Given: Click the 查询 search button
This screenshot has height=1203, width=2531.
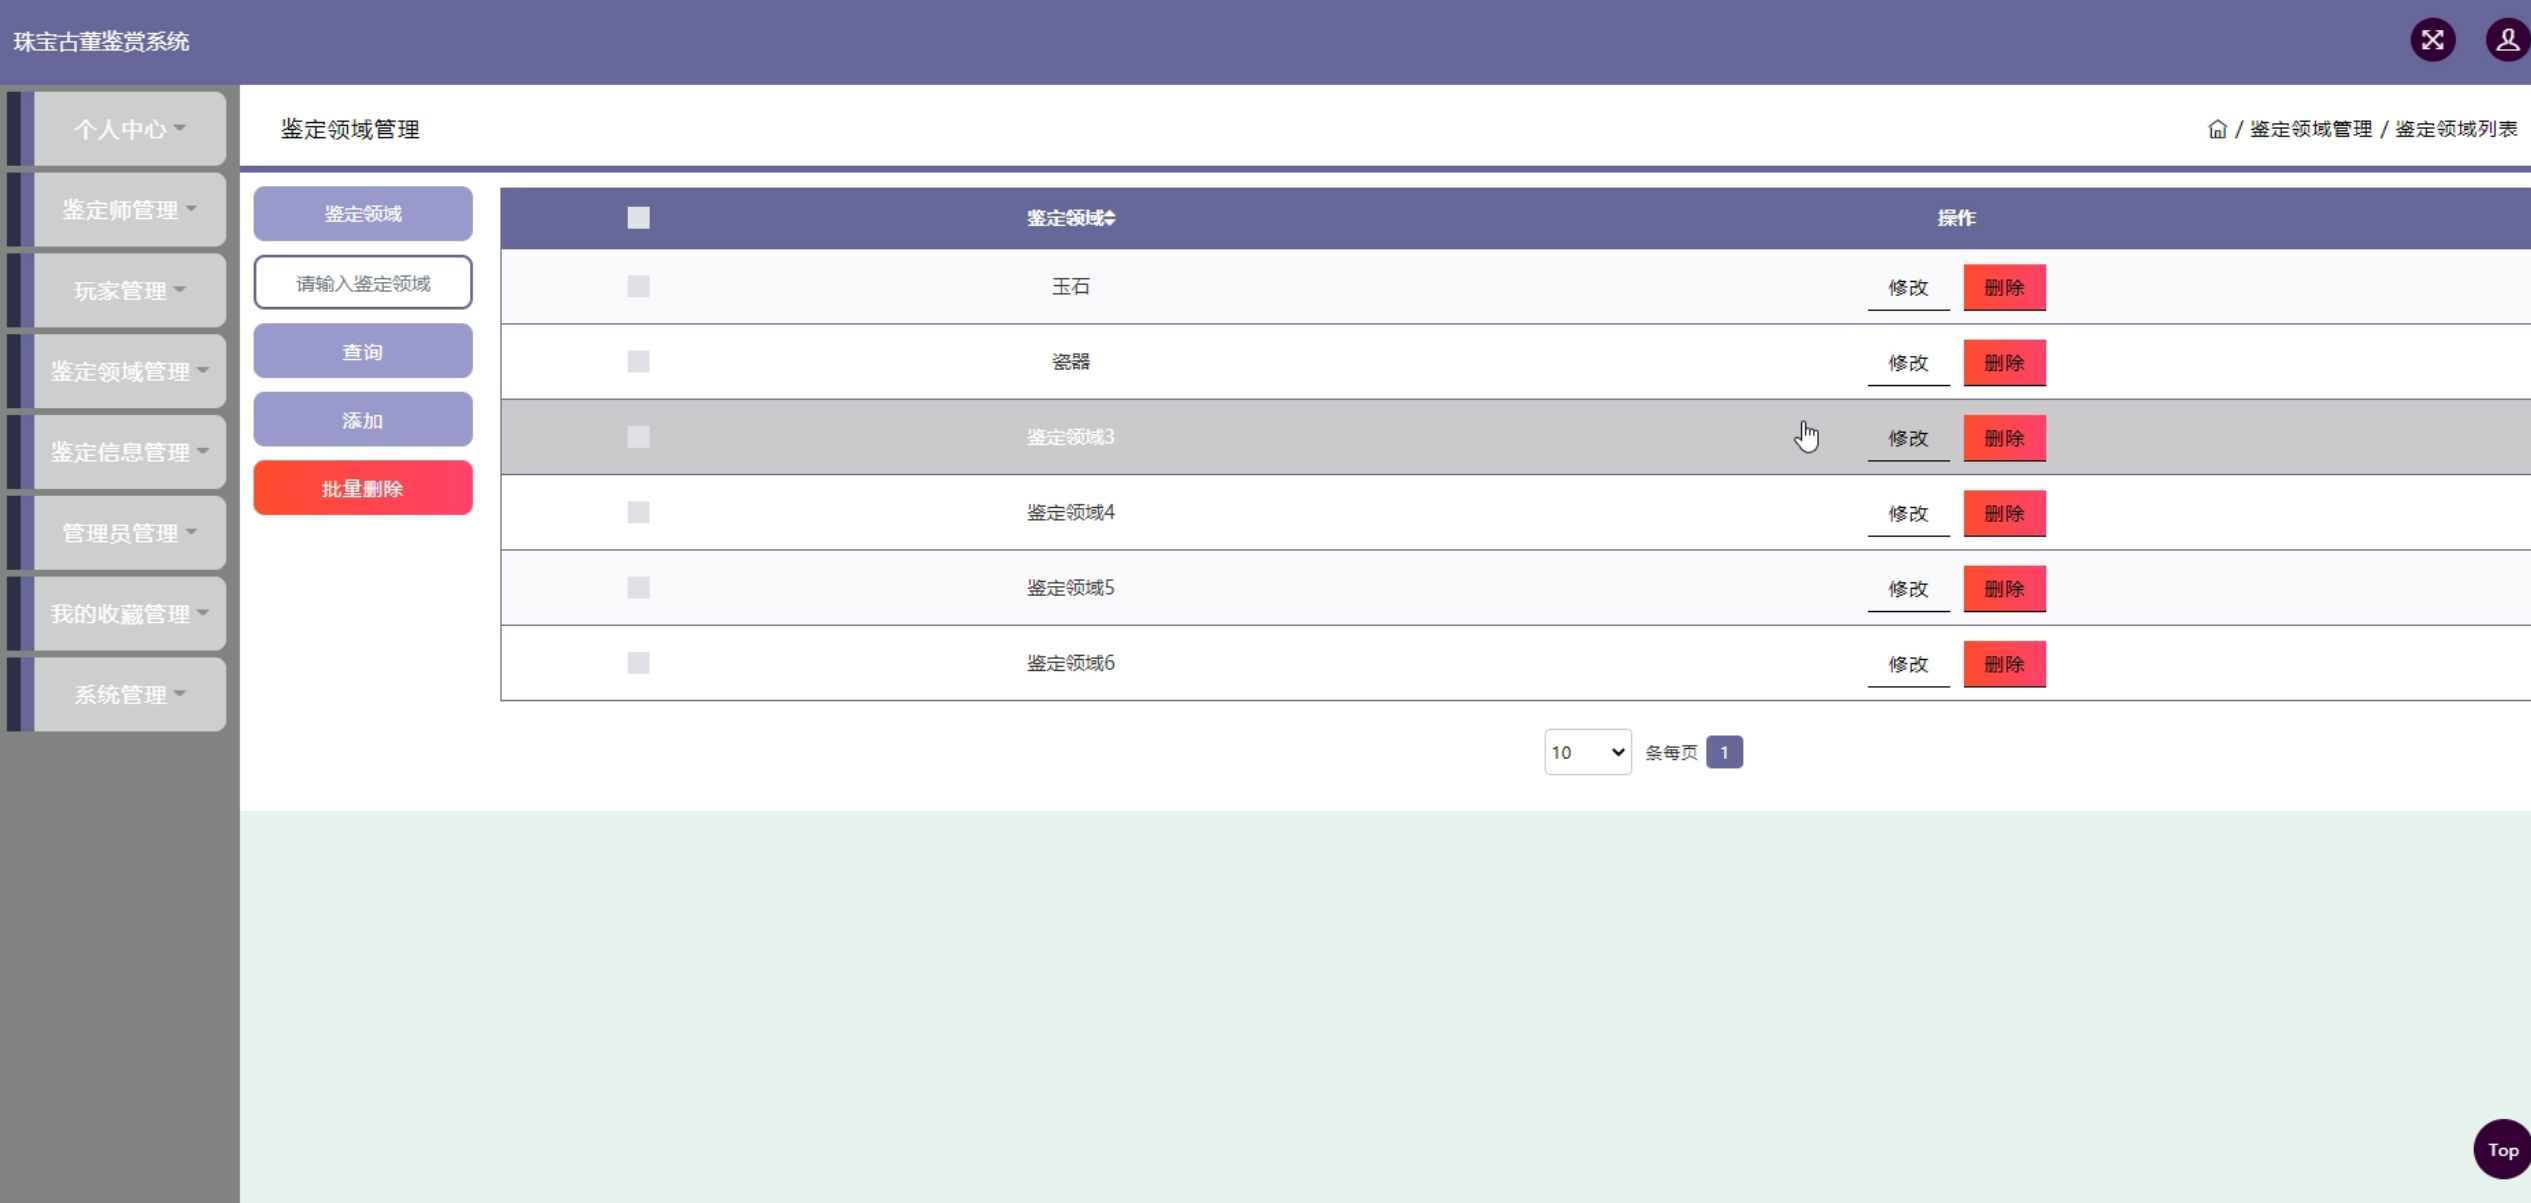Looking at the screenshot, I should (x=363, y=352).
